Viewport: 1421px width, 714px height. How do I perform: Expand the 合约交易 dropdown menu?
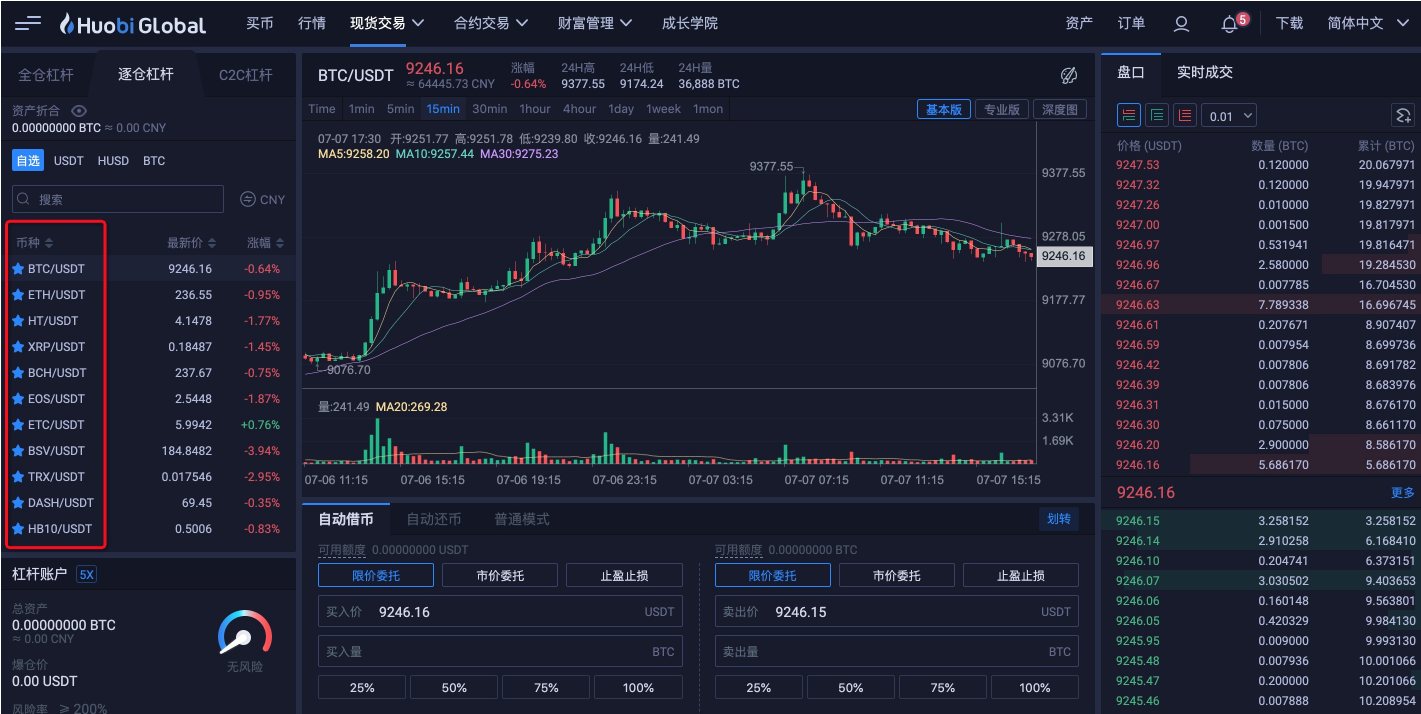tap(491, 23)
